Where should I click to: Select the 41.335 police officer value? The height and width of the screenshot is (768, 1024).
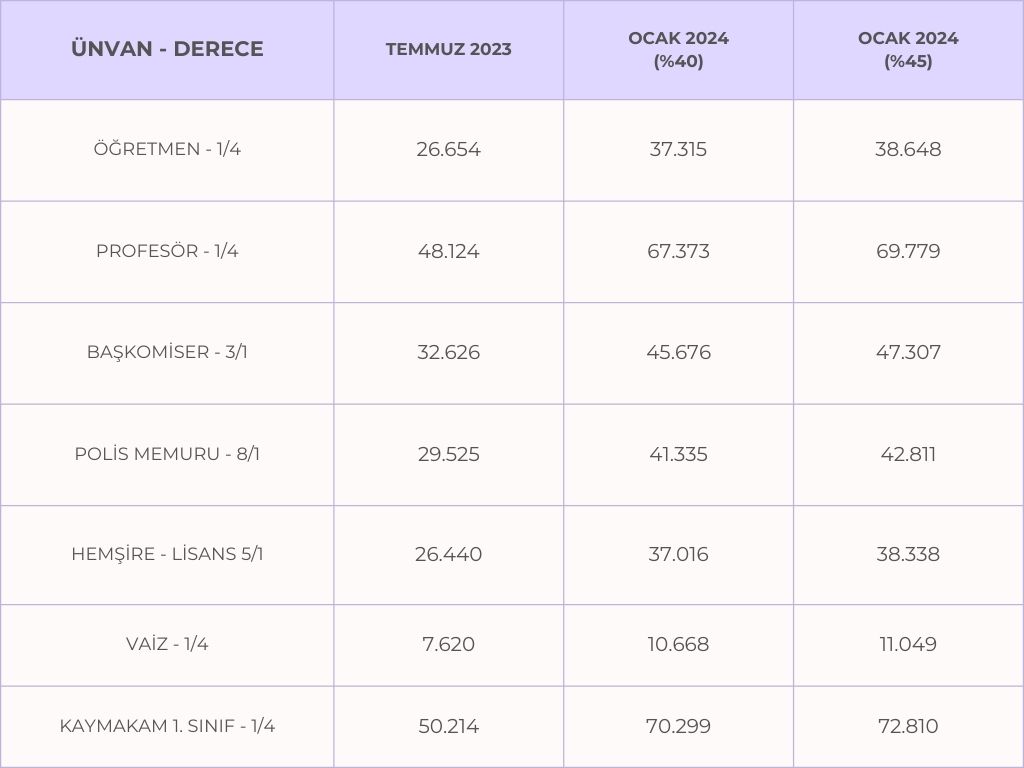(x=678, y=454)
